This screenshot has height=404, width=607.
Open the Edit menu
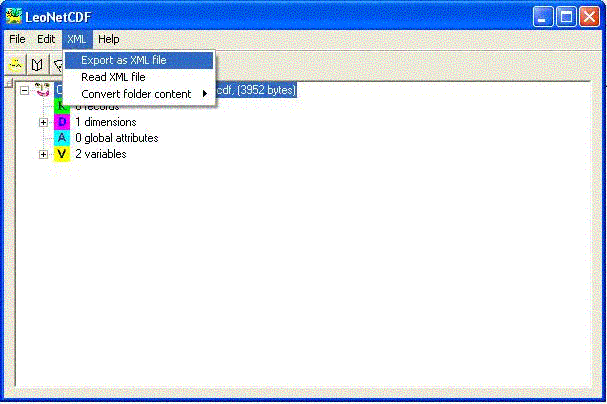(x=46, y=39)
